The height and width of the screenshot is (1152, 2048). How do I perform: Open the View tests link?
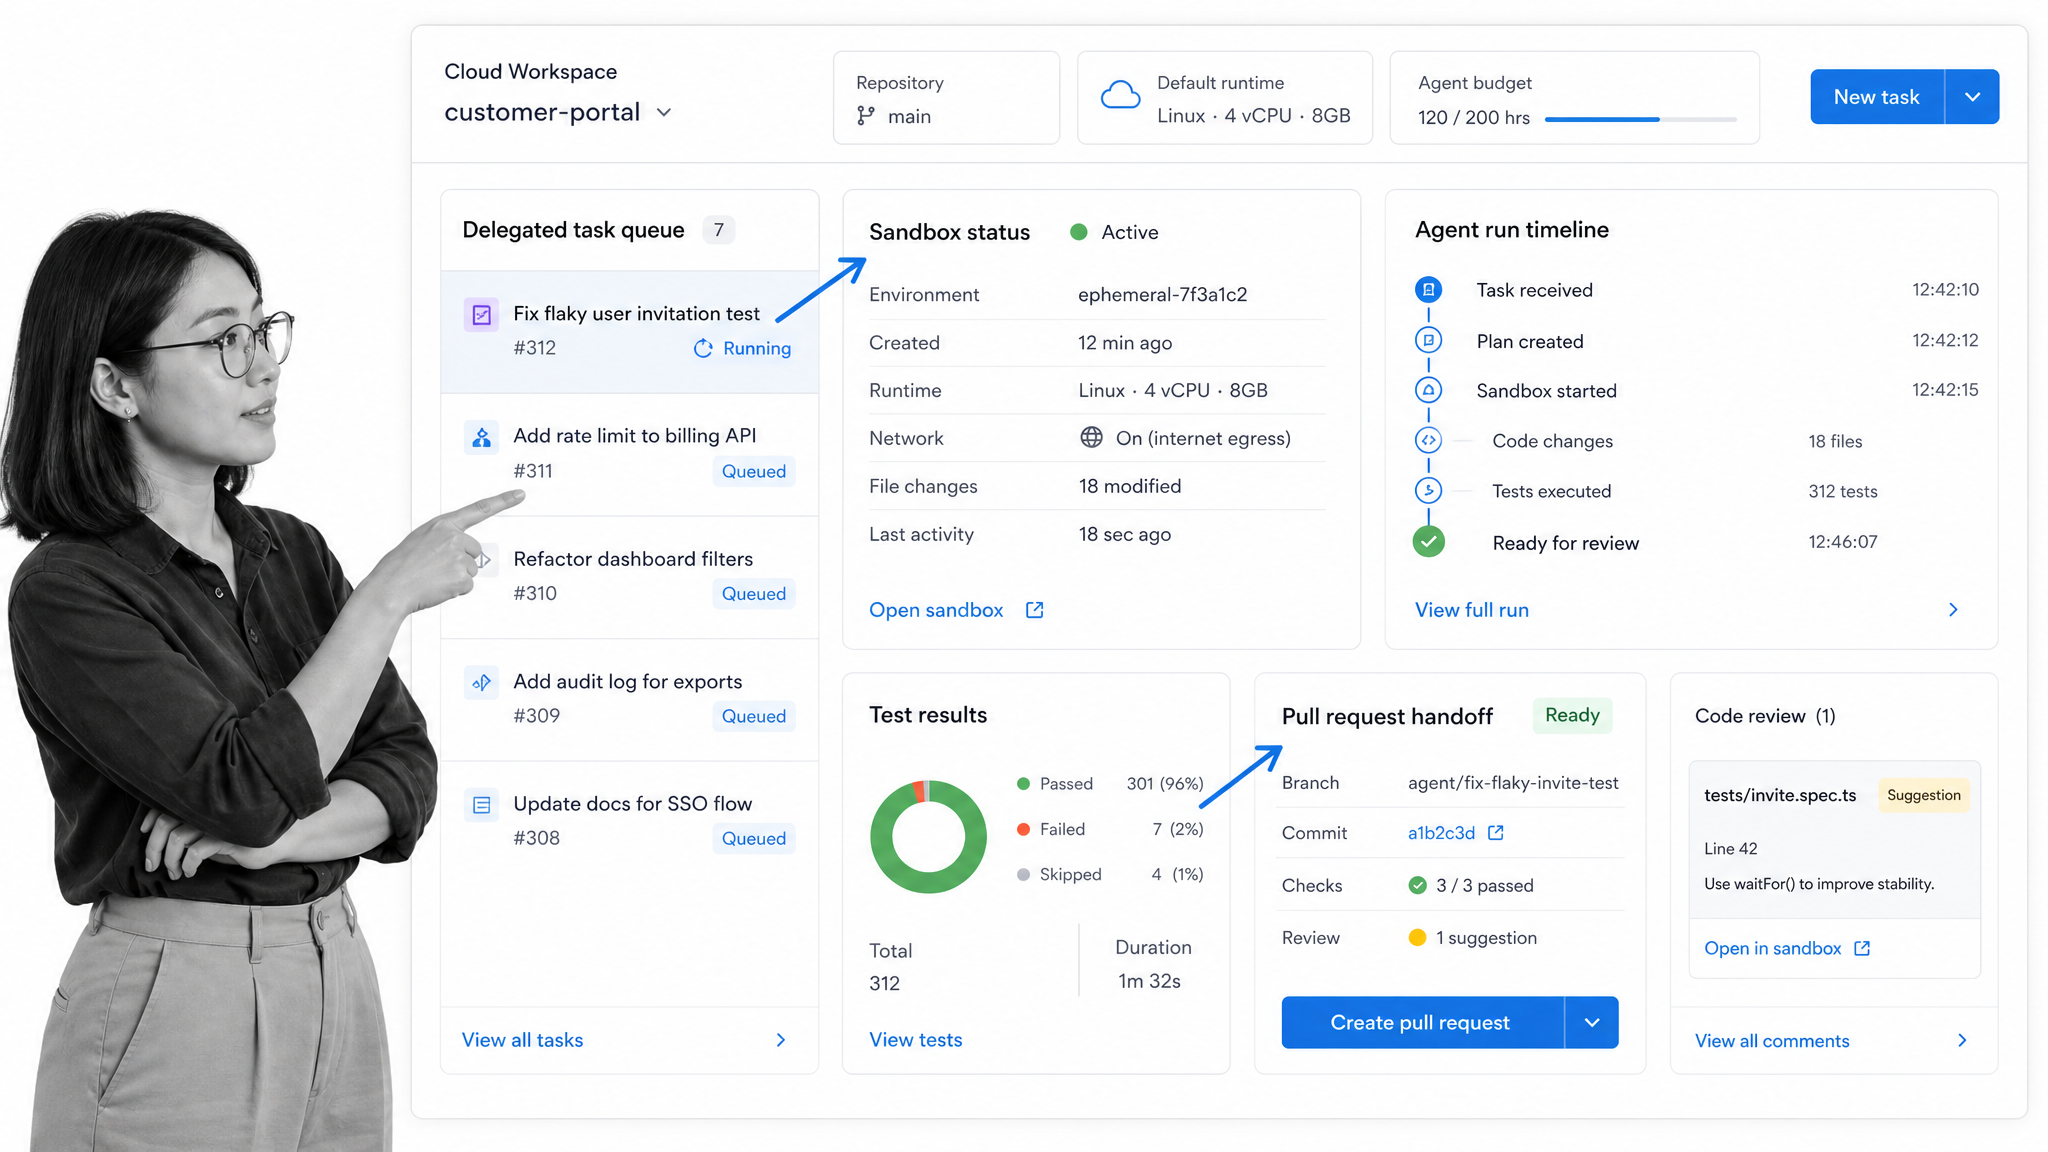click(916, 1040)
